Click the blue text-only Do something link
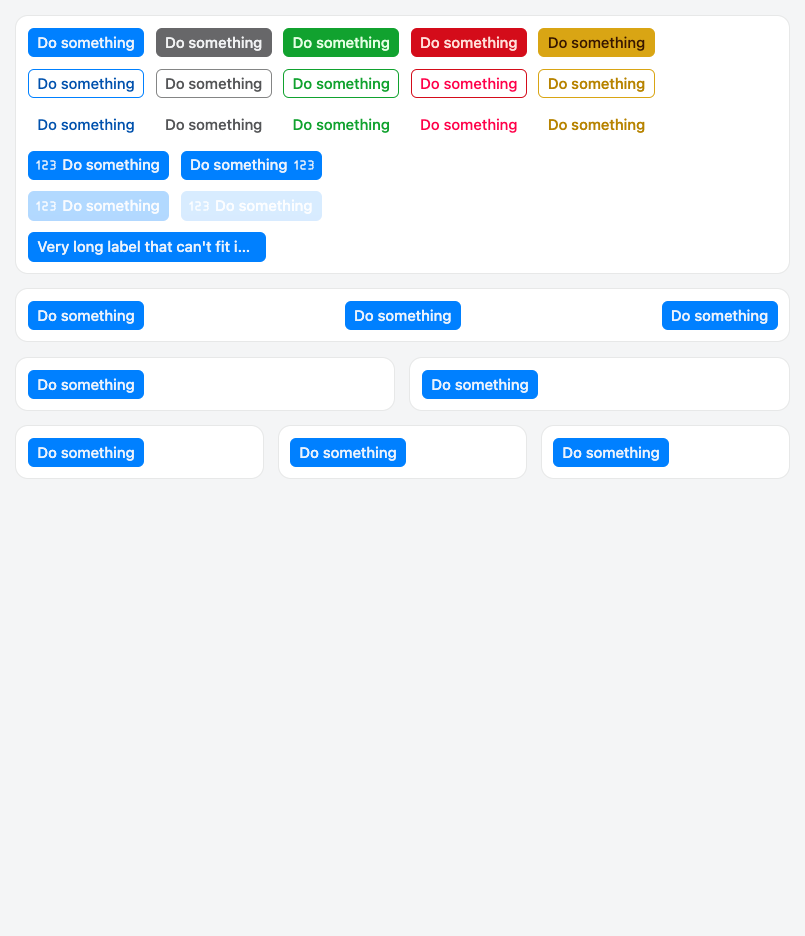The height and width of the screenshot is (936, 805). [x=86, y=125]
